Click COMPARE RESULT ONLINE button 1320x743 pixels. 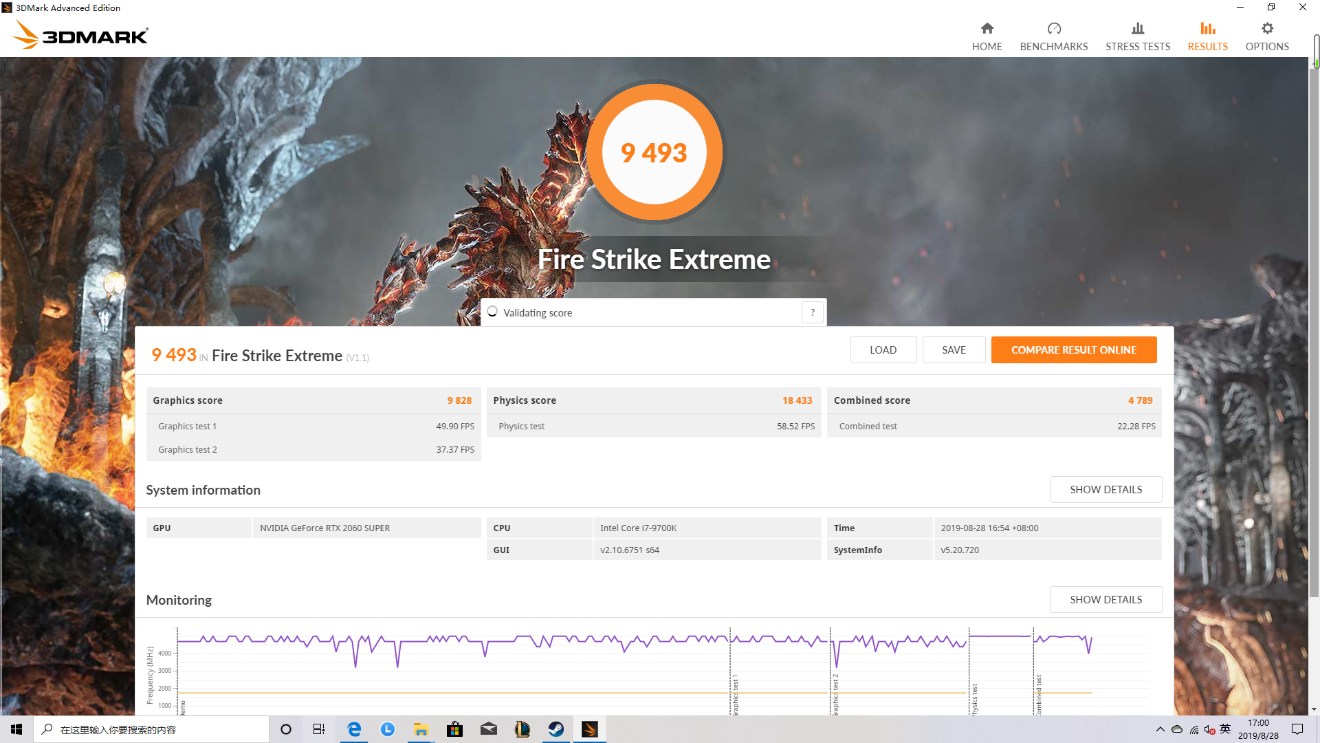point(1073,350)
